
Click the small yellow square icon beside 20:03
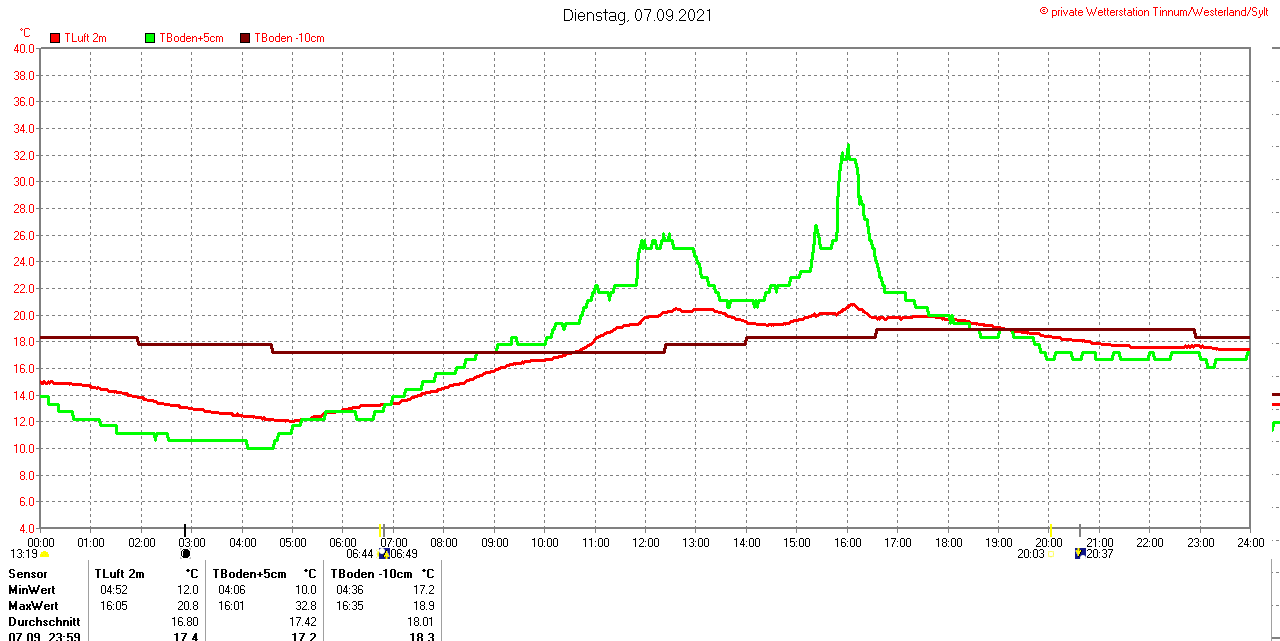click(x=1049, y=554)
